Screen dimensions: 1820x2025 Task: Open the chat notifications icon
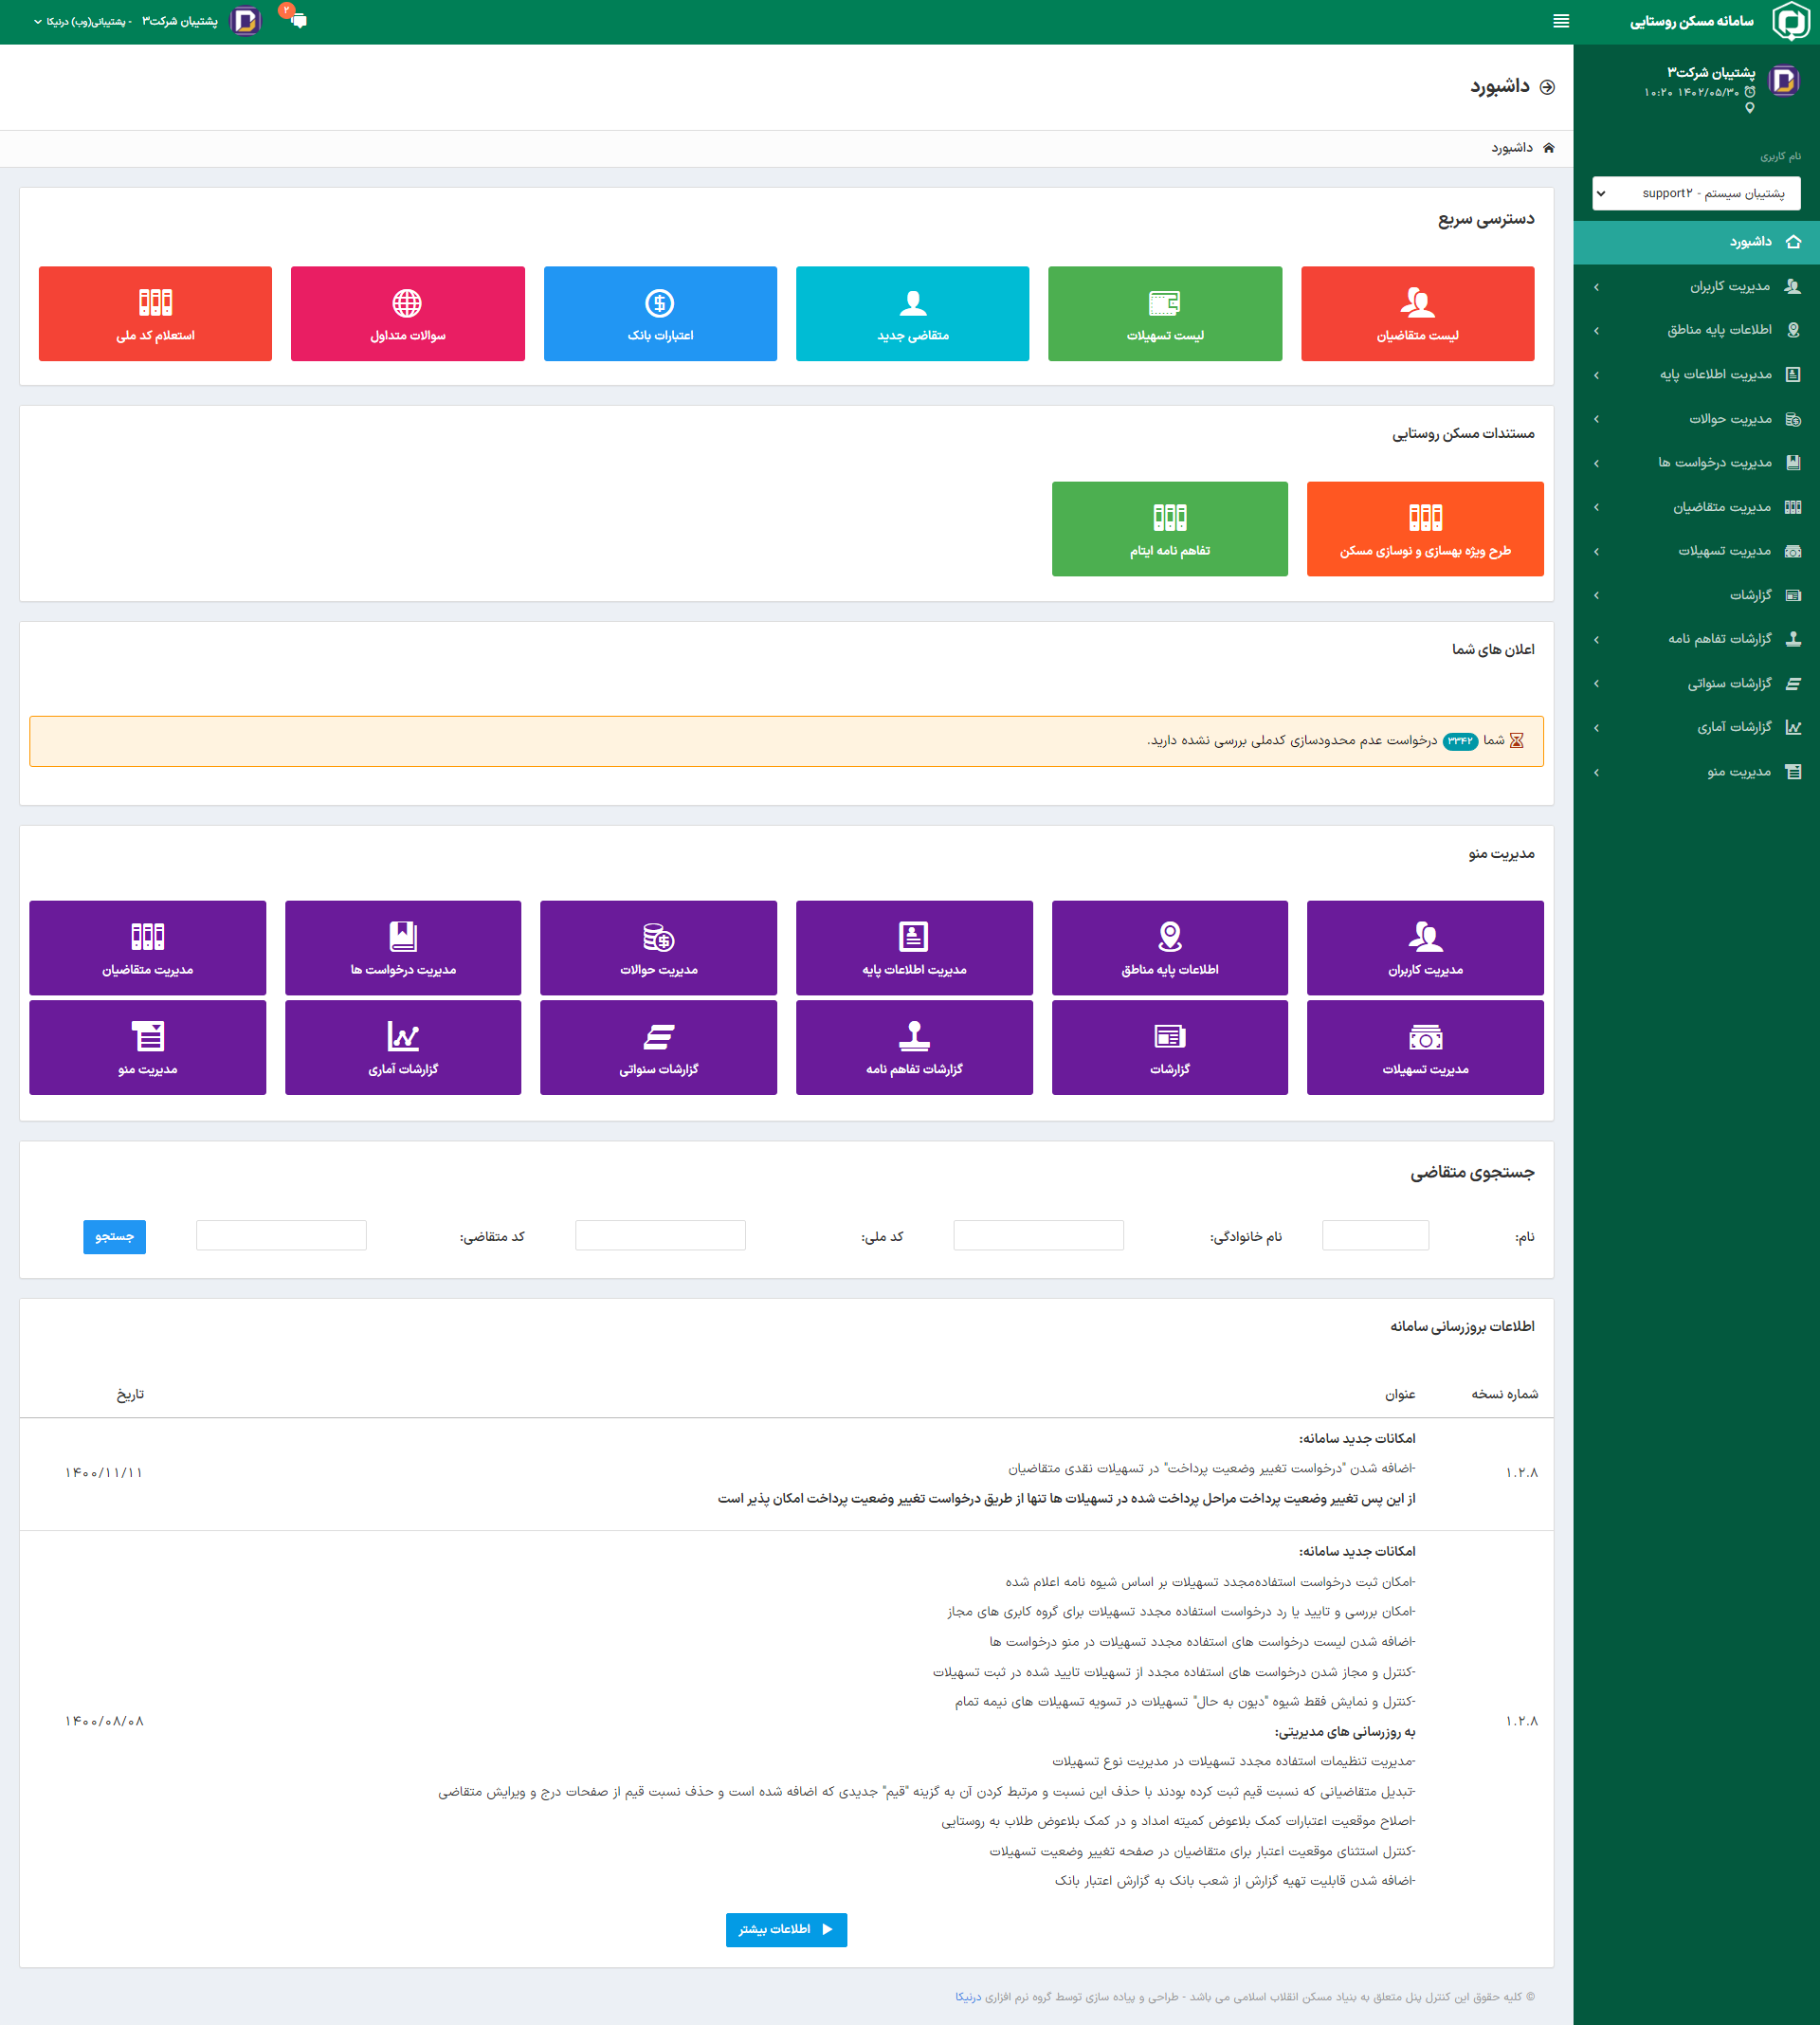coord(297,20)
